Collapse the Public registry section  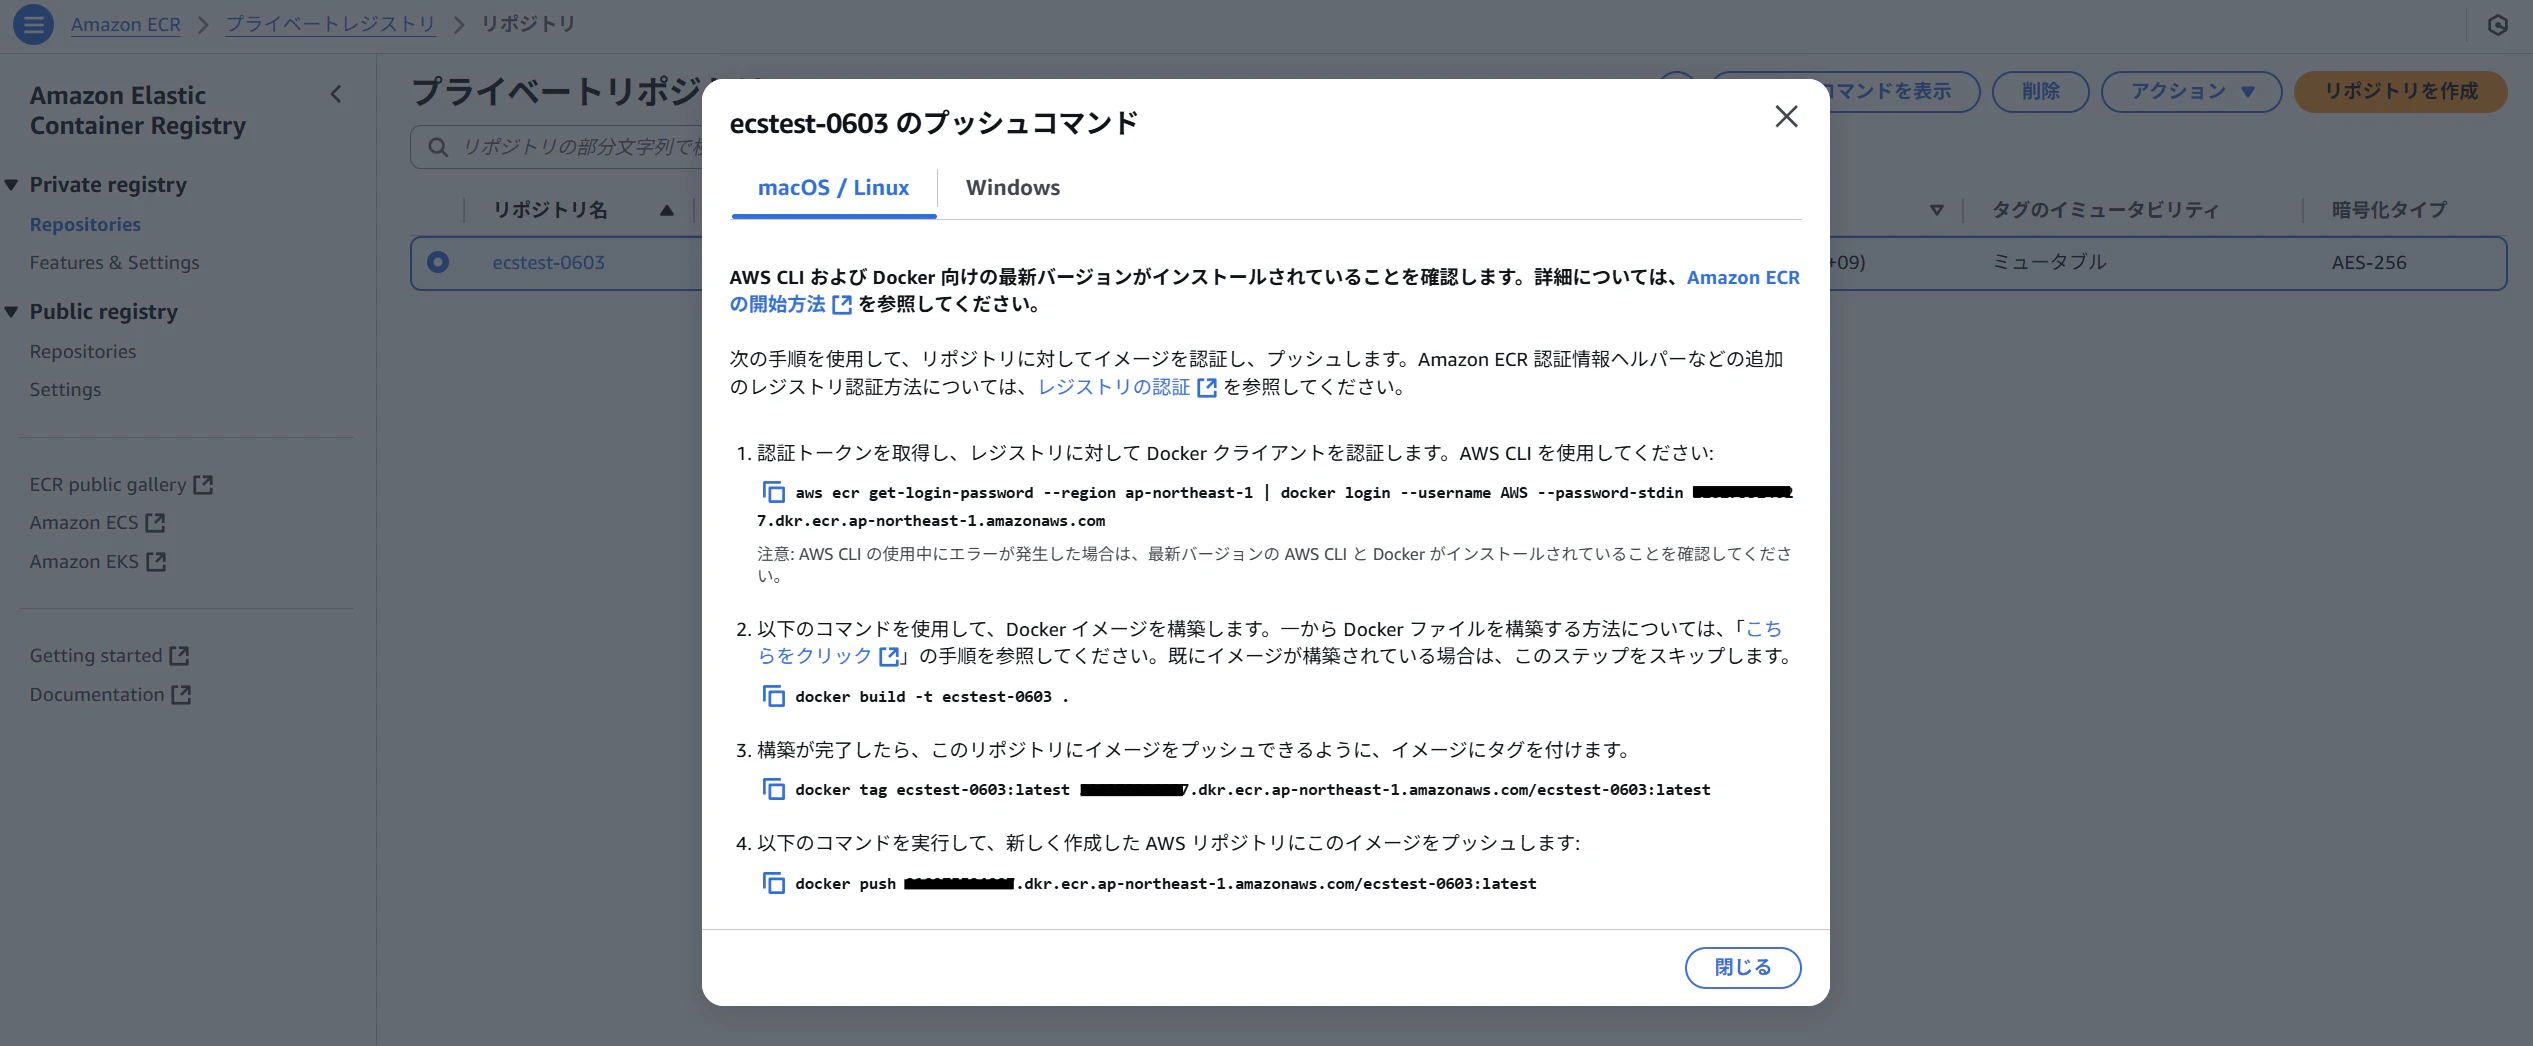(x=12, y=312)
